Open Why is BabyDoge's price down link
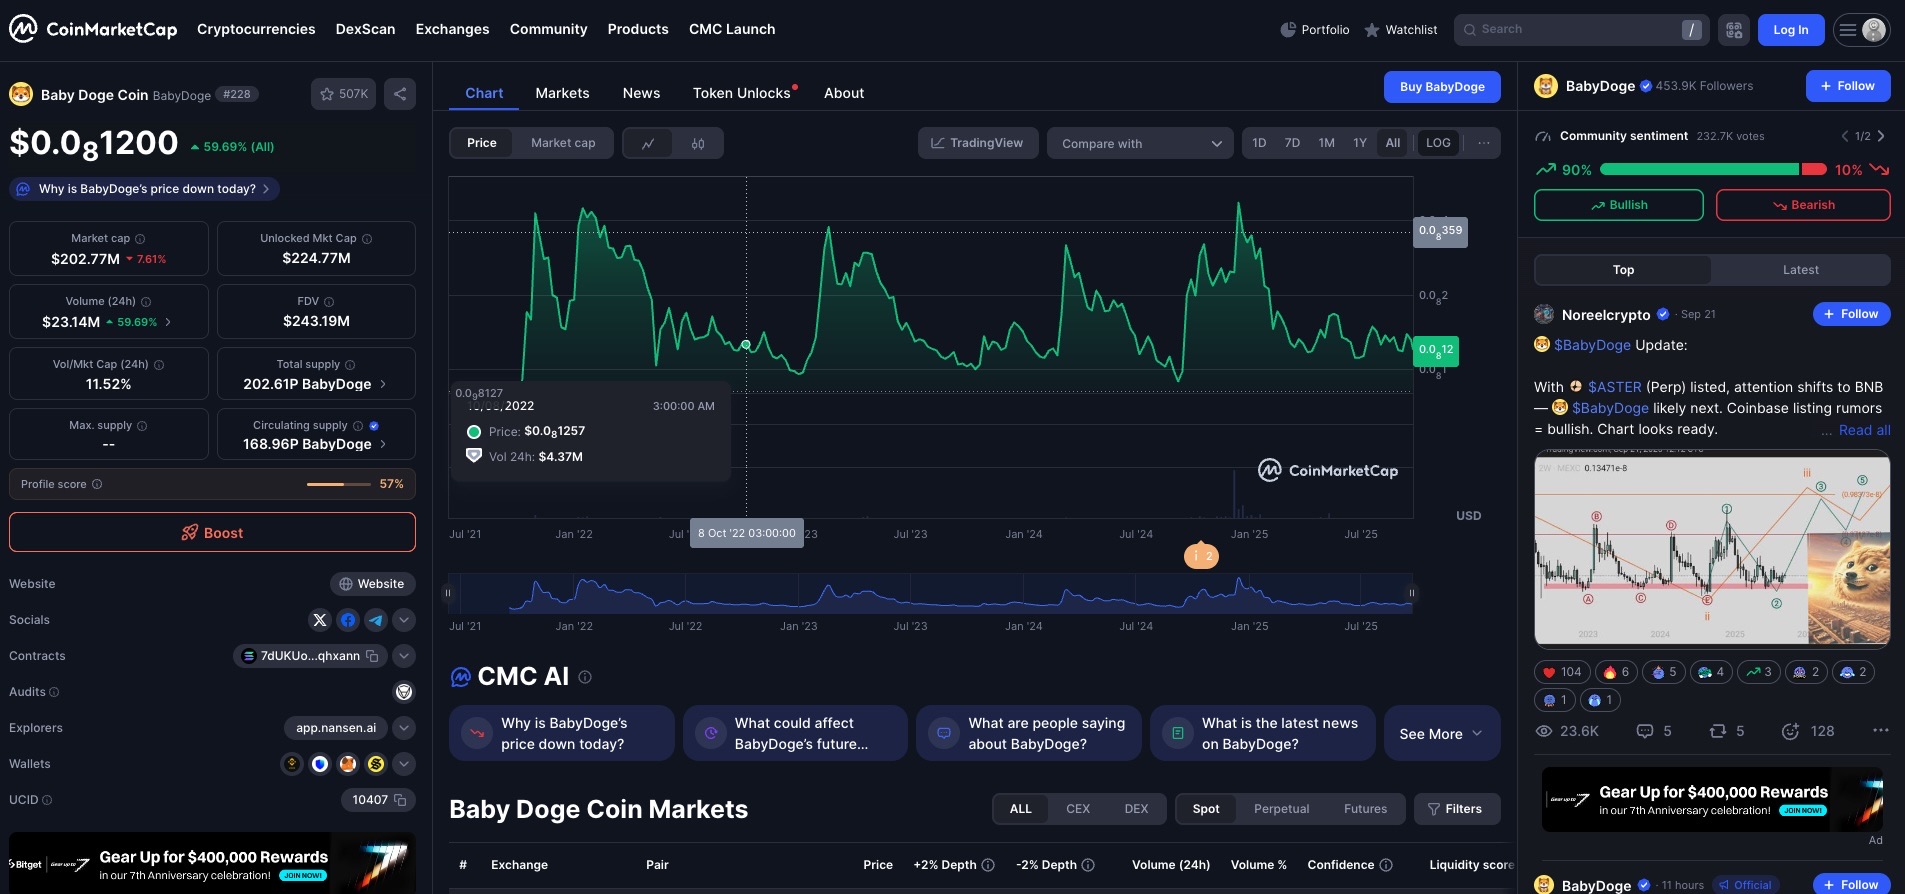 tap(144, 189)
